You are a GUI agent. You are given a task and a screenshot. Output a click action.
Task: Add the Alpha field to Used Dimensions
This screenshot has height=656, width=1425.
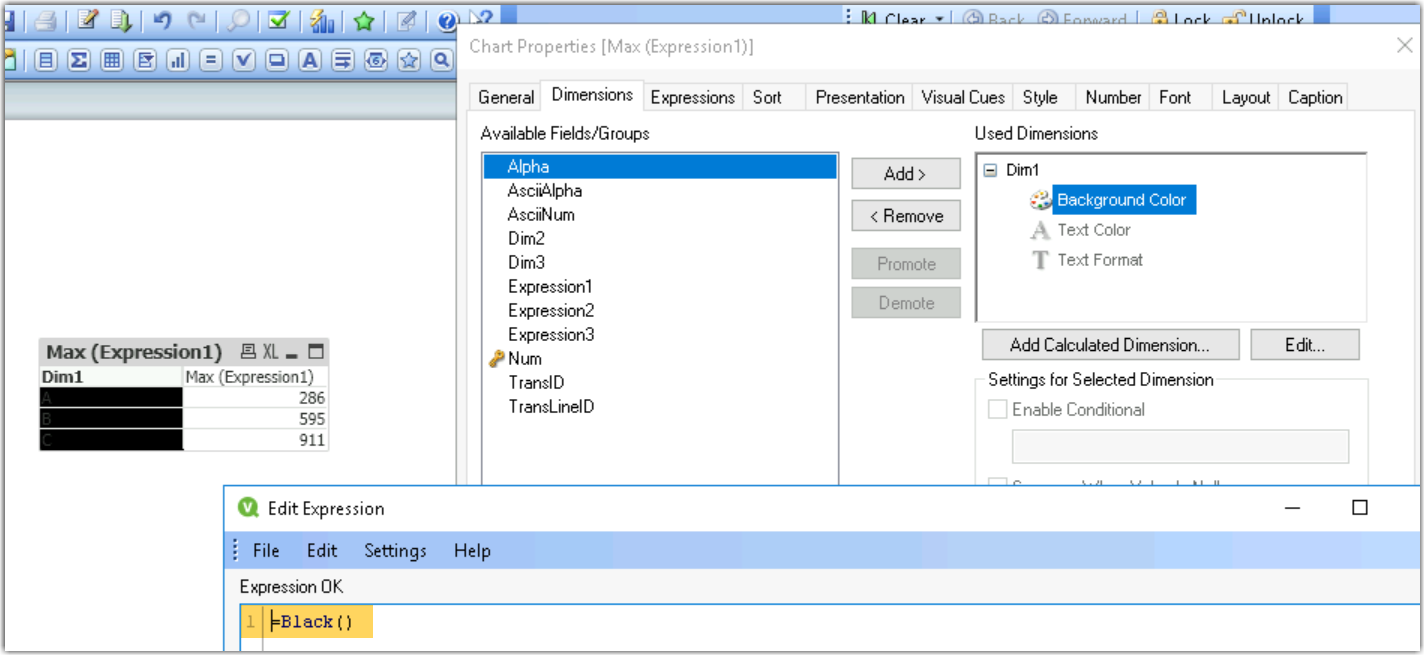904,173
